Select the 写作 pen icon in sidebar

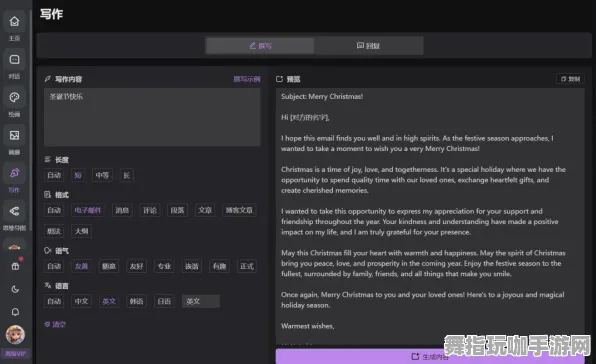[14, 173]
